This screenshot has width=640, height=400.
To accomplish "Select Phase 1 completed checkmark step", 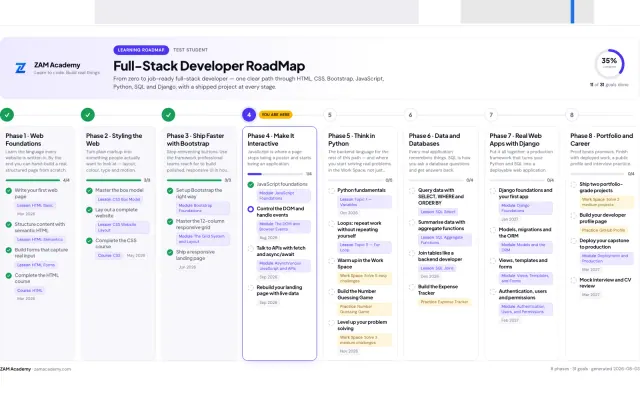I will [7, 115].
